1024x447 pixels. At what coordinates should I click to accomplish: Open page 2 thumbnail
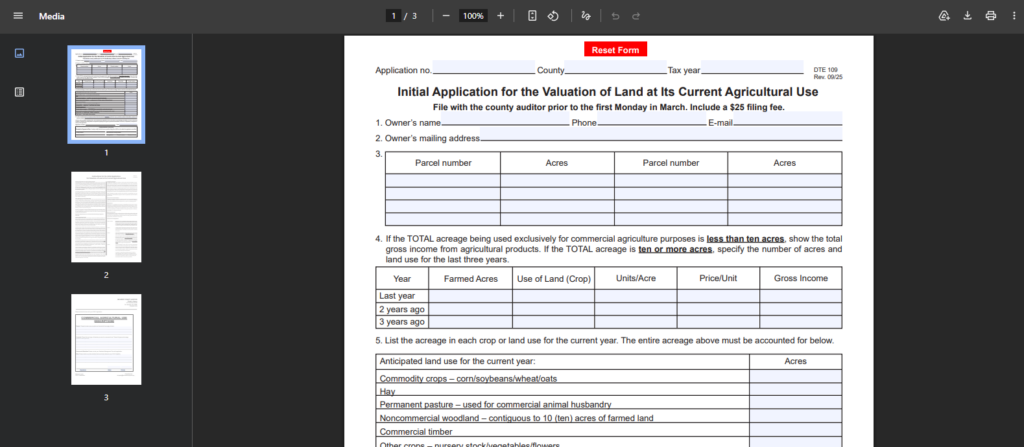pyautogui.click(x=106, y=217)
